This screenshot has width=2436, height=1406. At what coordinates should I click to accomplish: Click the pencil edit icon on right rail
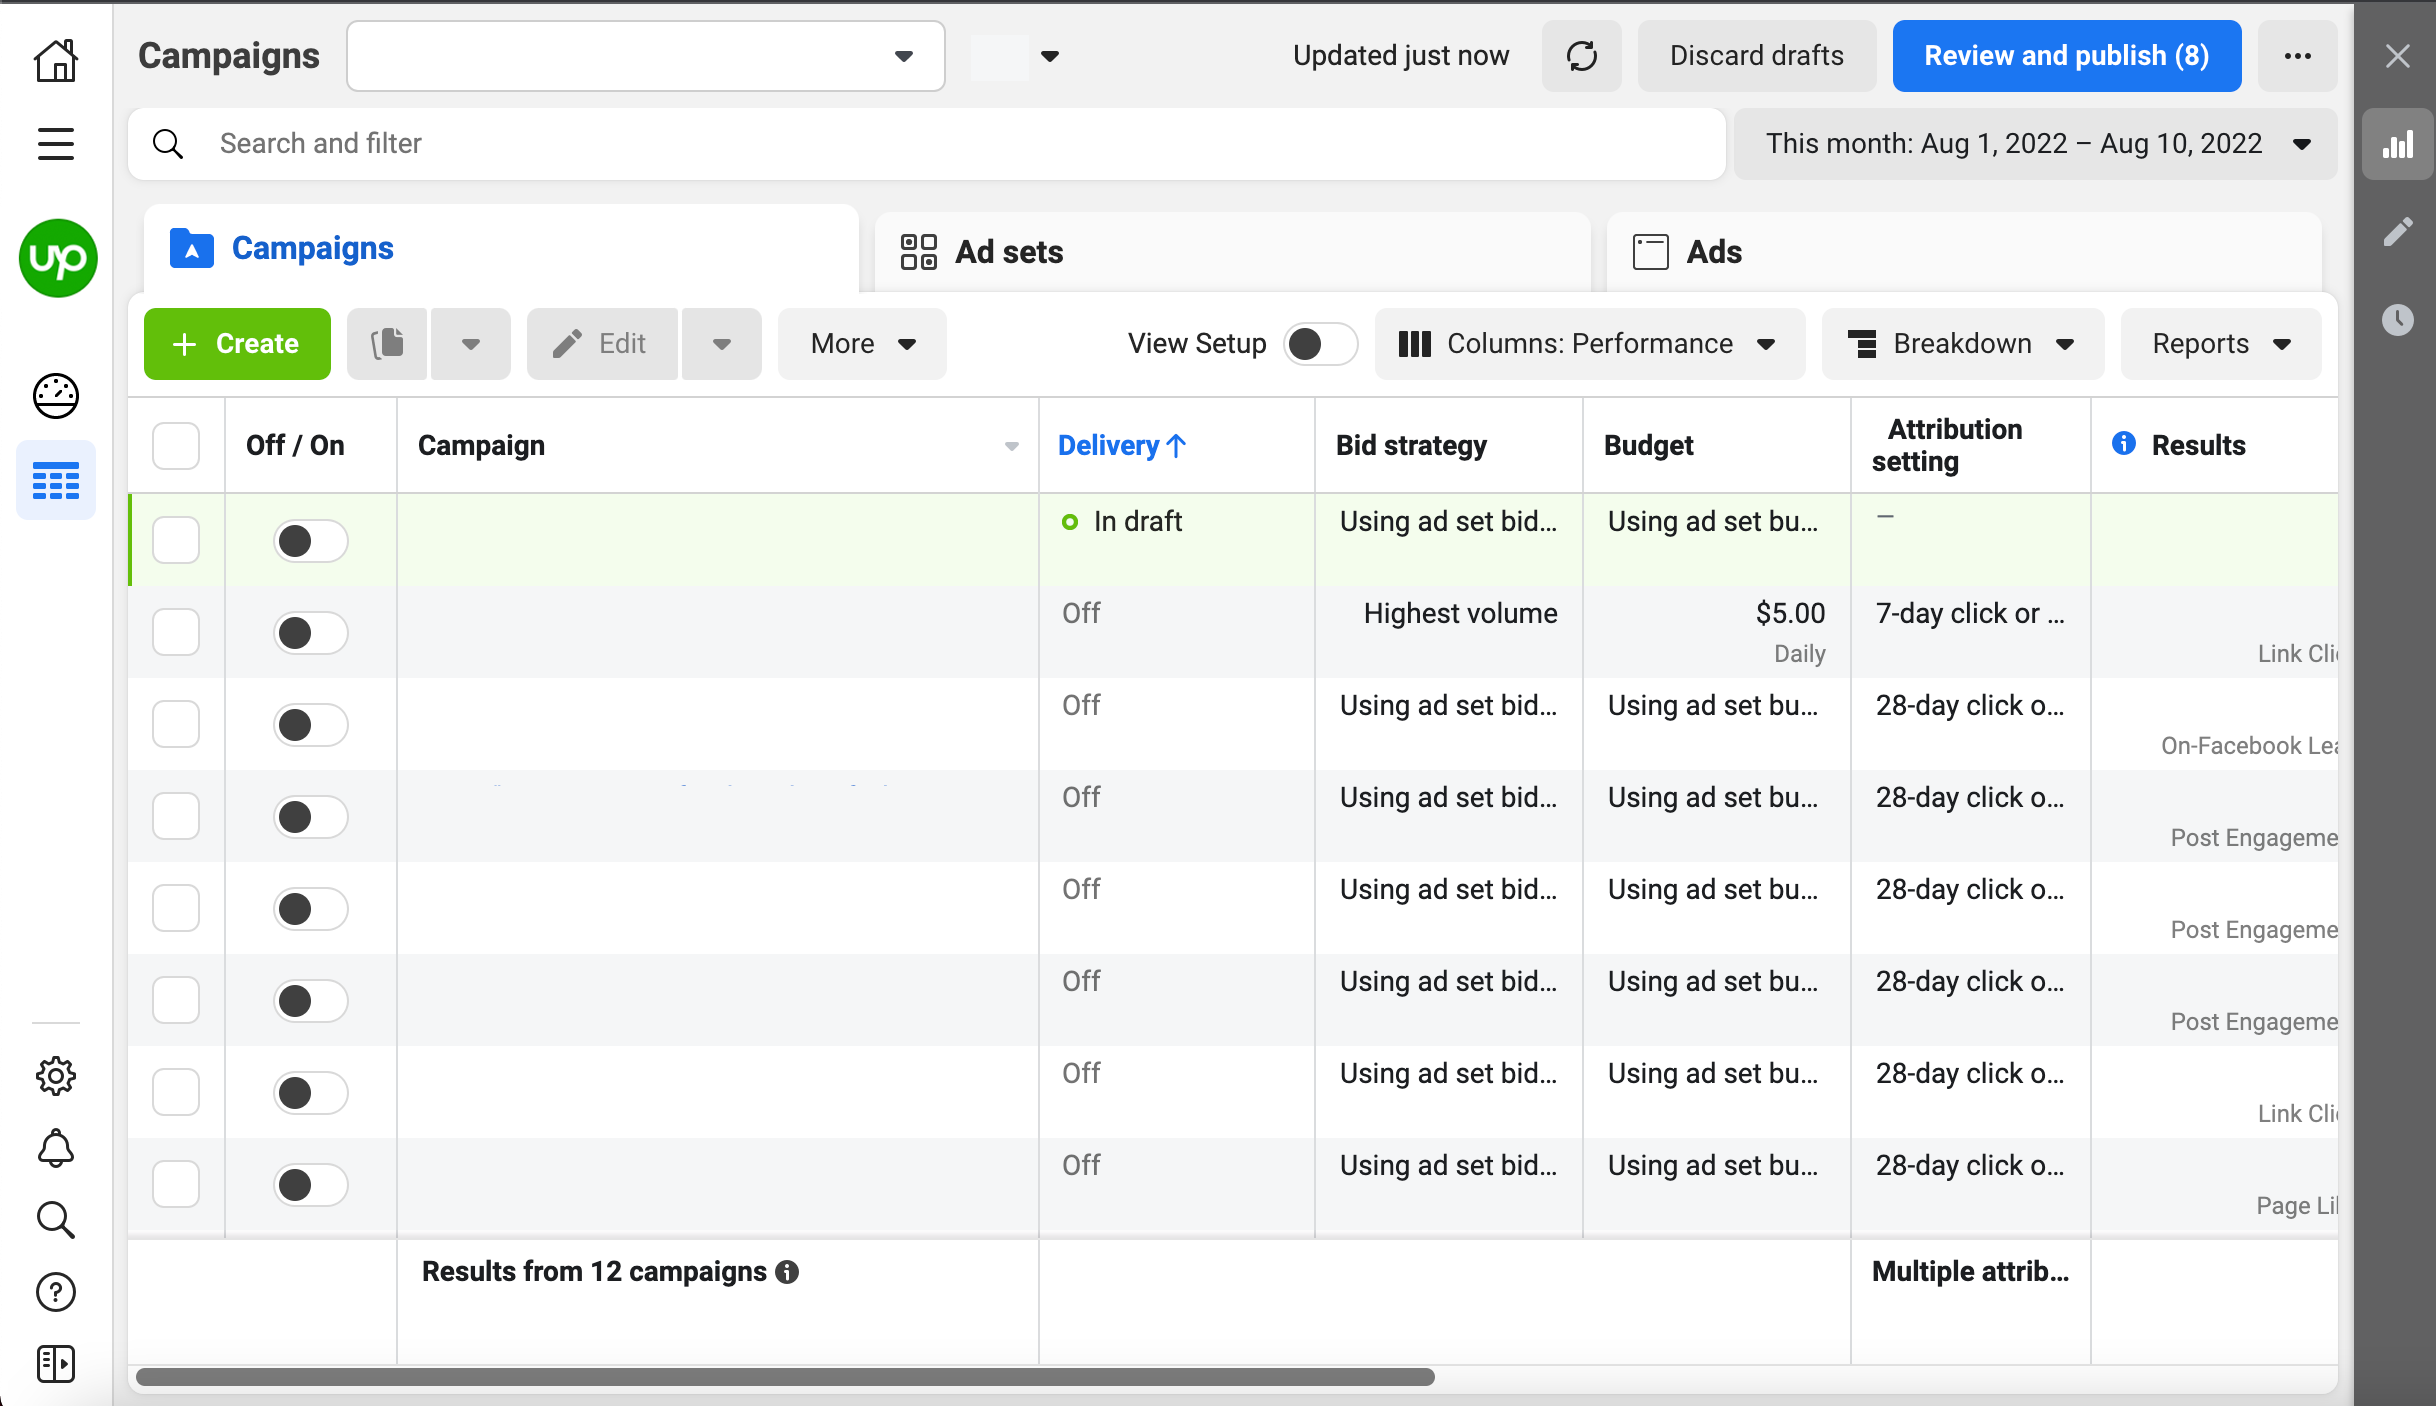click(x=2397, y=232)
